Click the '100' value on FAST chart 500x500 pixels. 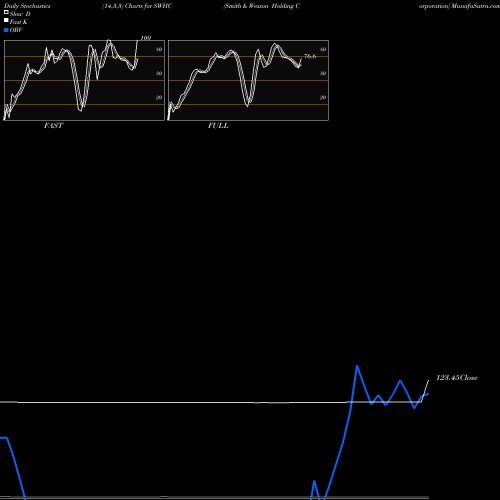click(146, 38)
